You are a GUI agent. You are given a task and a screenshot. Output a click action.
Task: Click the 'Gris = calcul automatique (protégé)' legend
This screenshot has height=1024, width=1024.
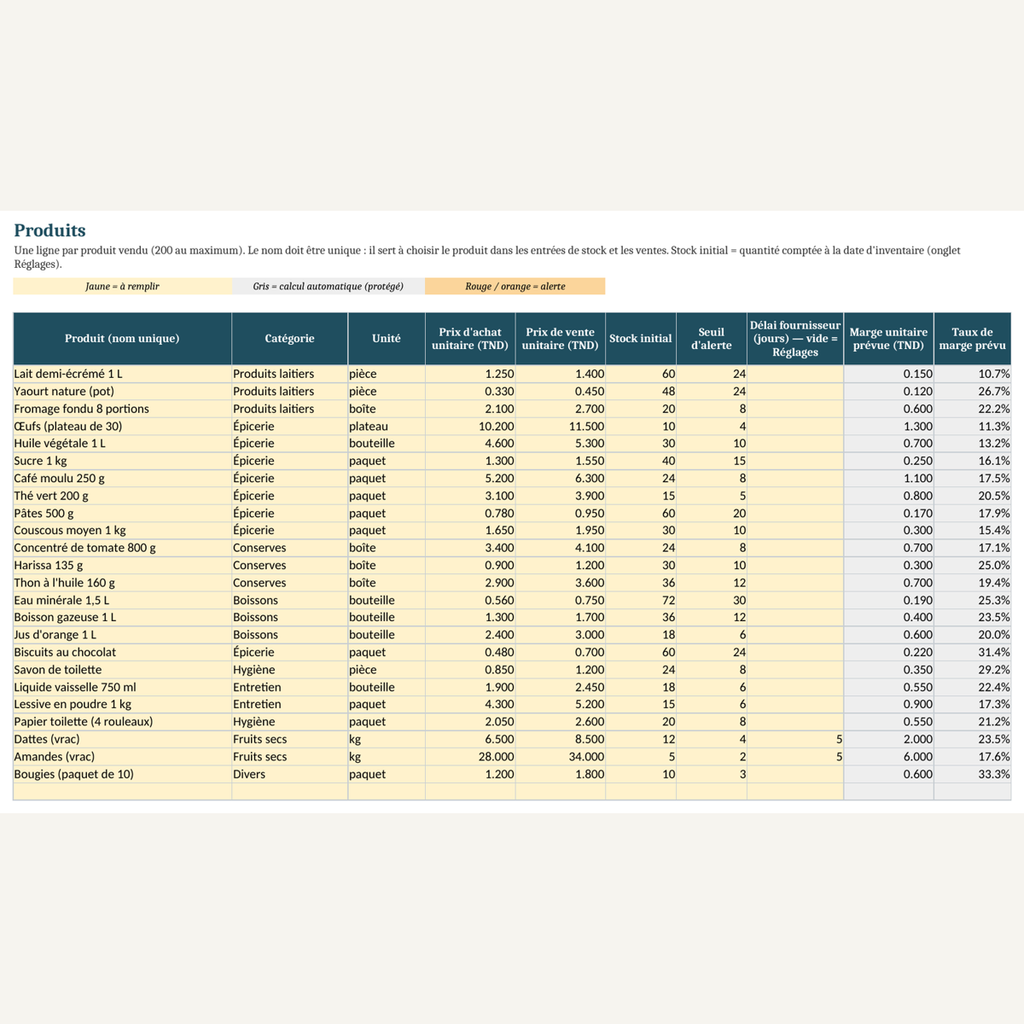click(x=328, y=286)
